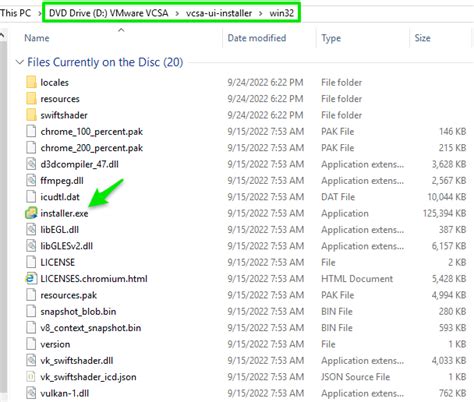474x402 pixels.
Task: Click date modified of the locales folder
Action: click(265, 82)
